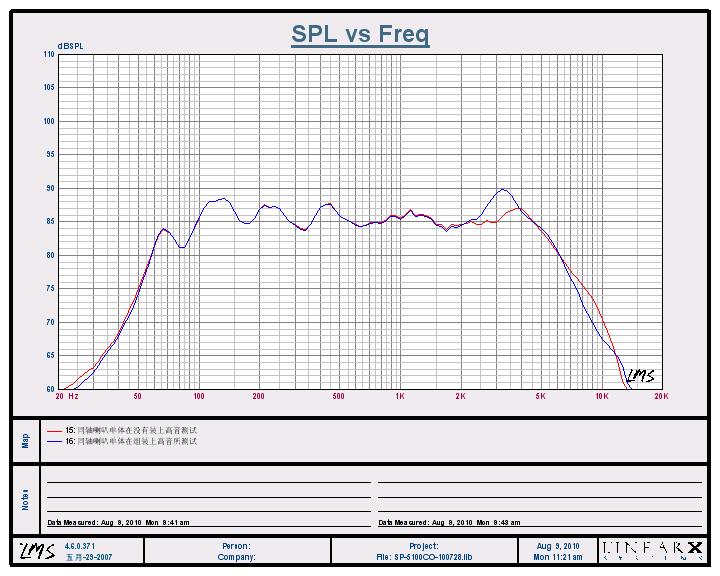Click the red line legend marker for curve 15
Screen dimensions: 720x576
[x=54, y=430]
